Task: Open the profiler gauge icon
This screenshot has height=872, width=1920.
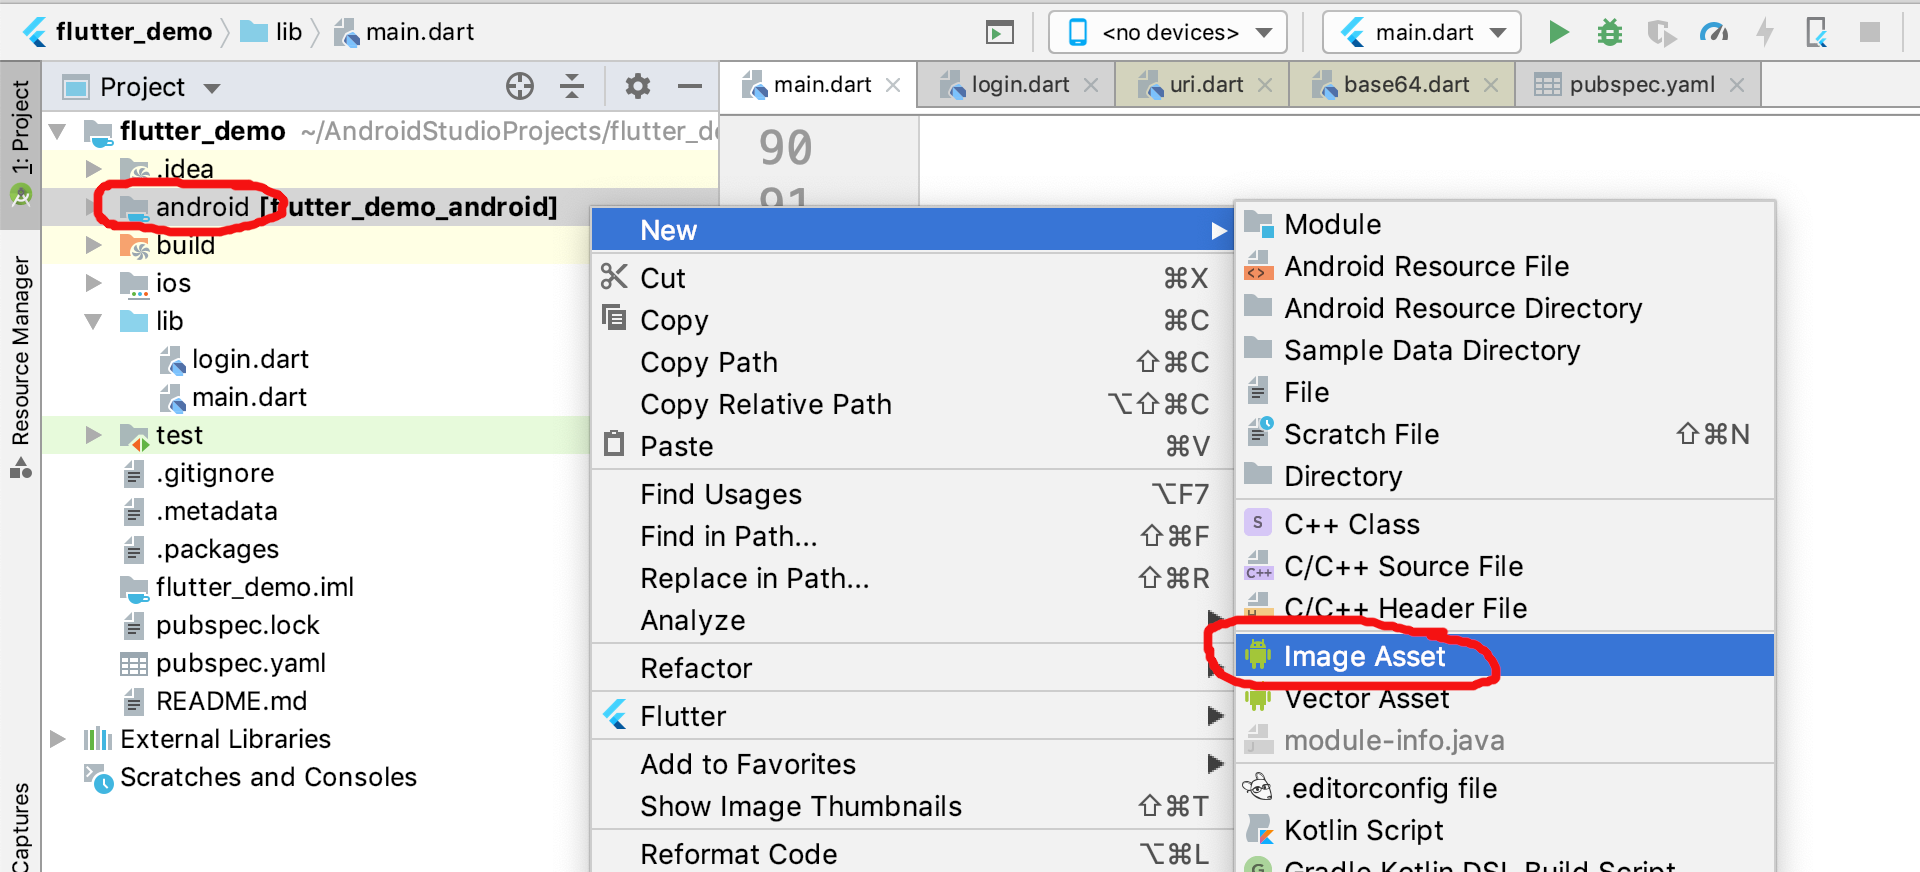Action: tap(1714, 32)
